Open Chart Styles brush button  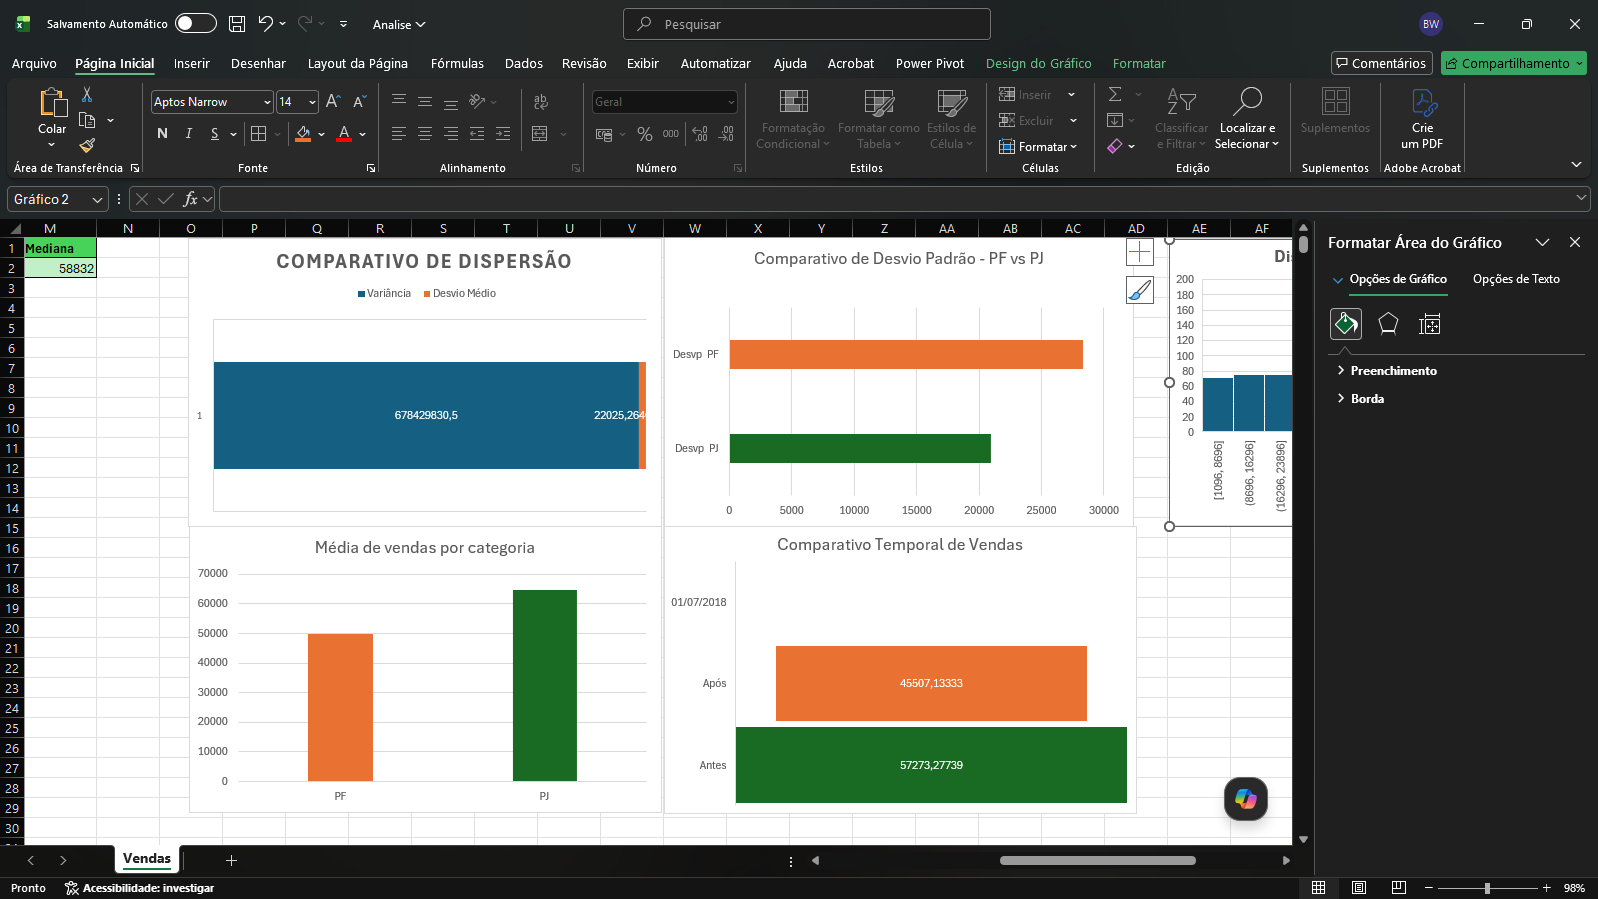(1140, 290)
